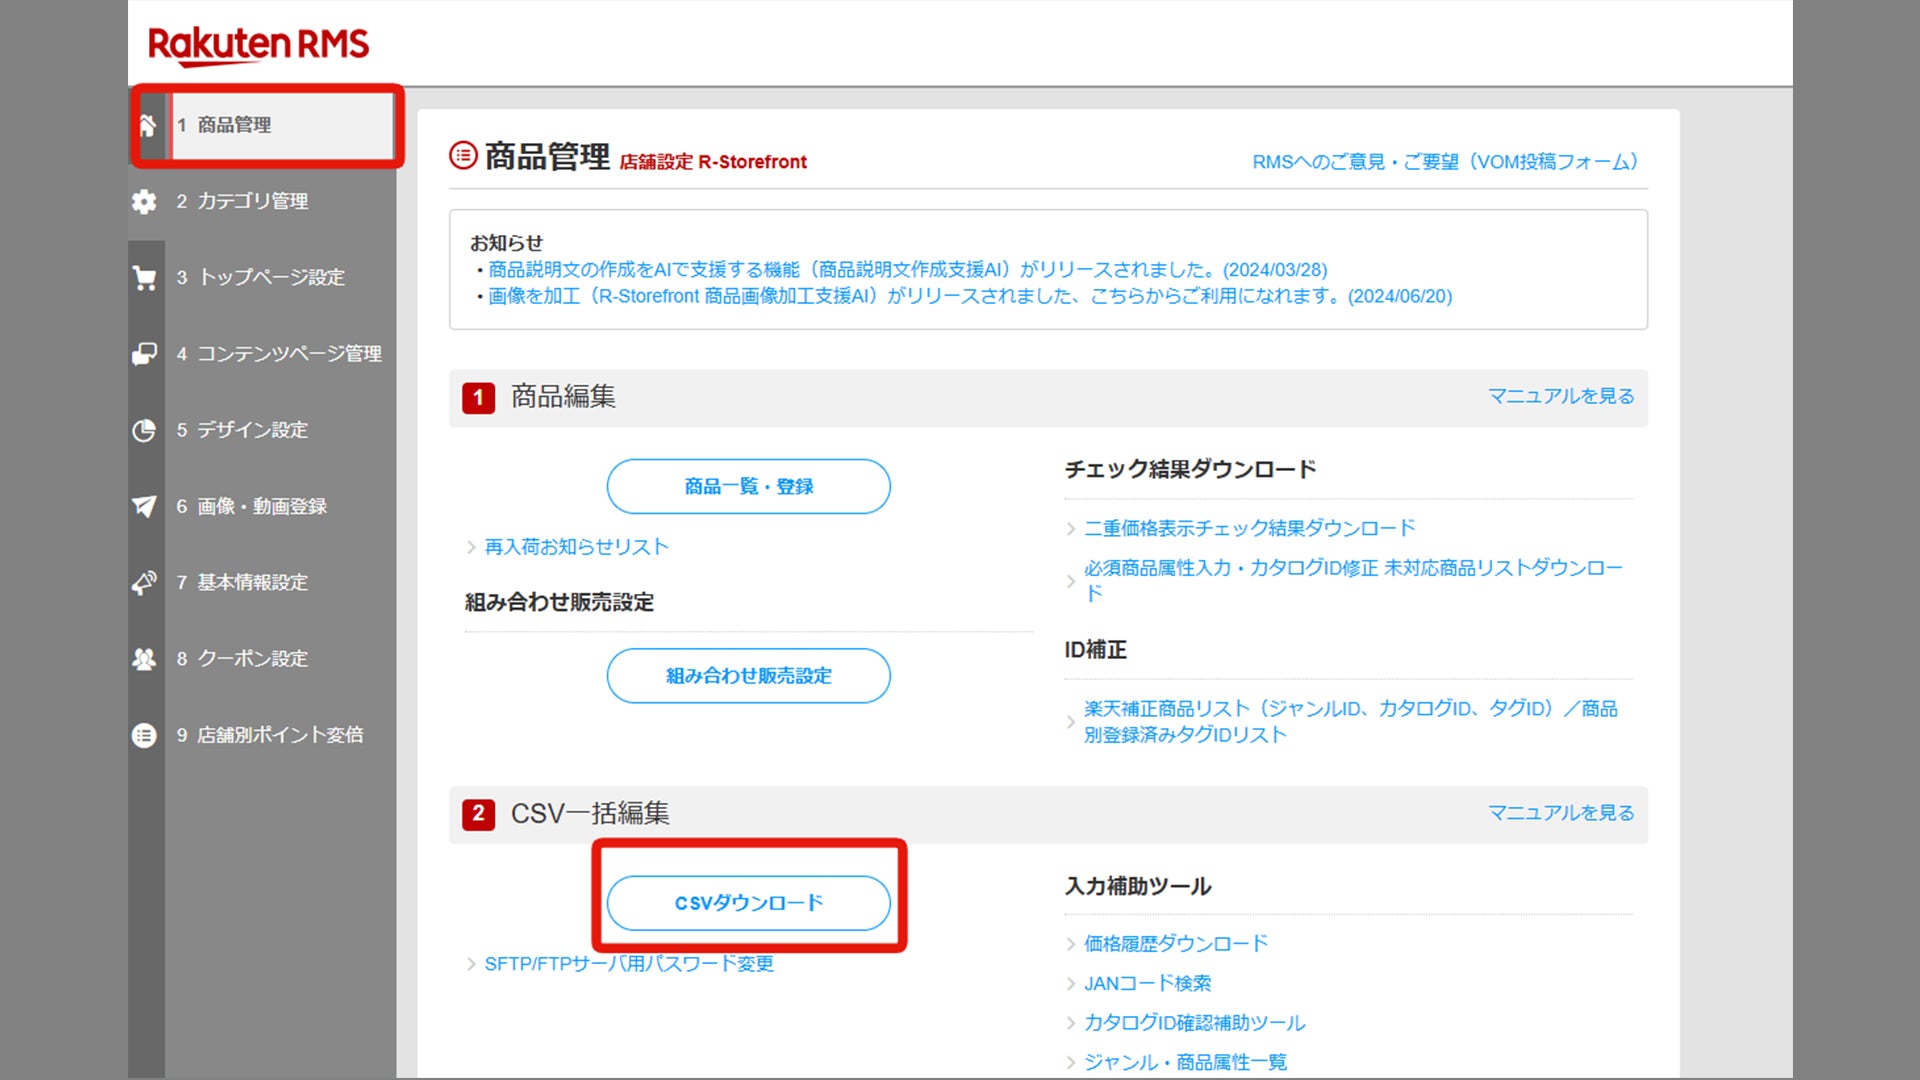This screenshot has width=1920, height=1080.
Task: Click the chevron before 価格履歴ダウンロード
Action: pos(1071,944)
